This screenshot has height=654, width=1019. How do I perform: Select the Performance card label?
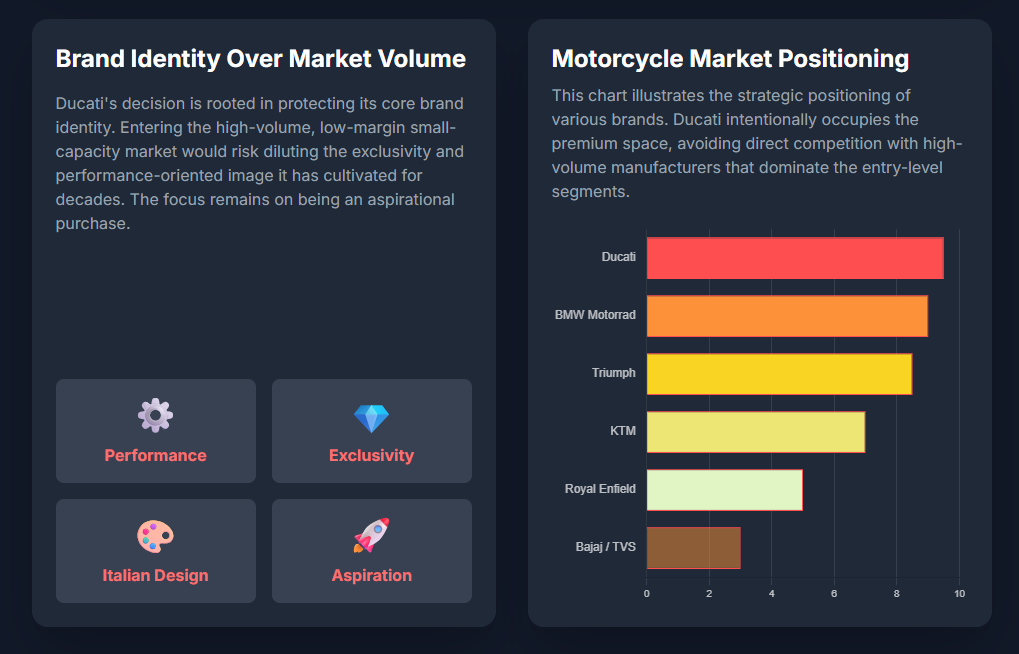coord(155,456)
